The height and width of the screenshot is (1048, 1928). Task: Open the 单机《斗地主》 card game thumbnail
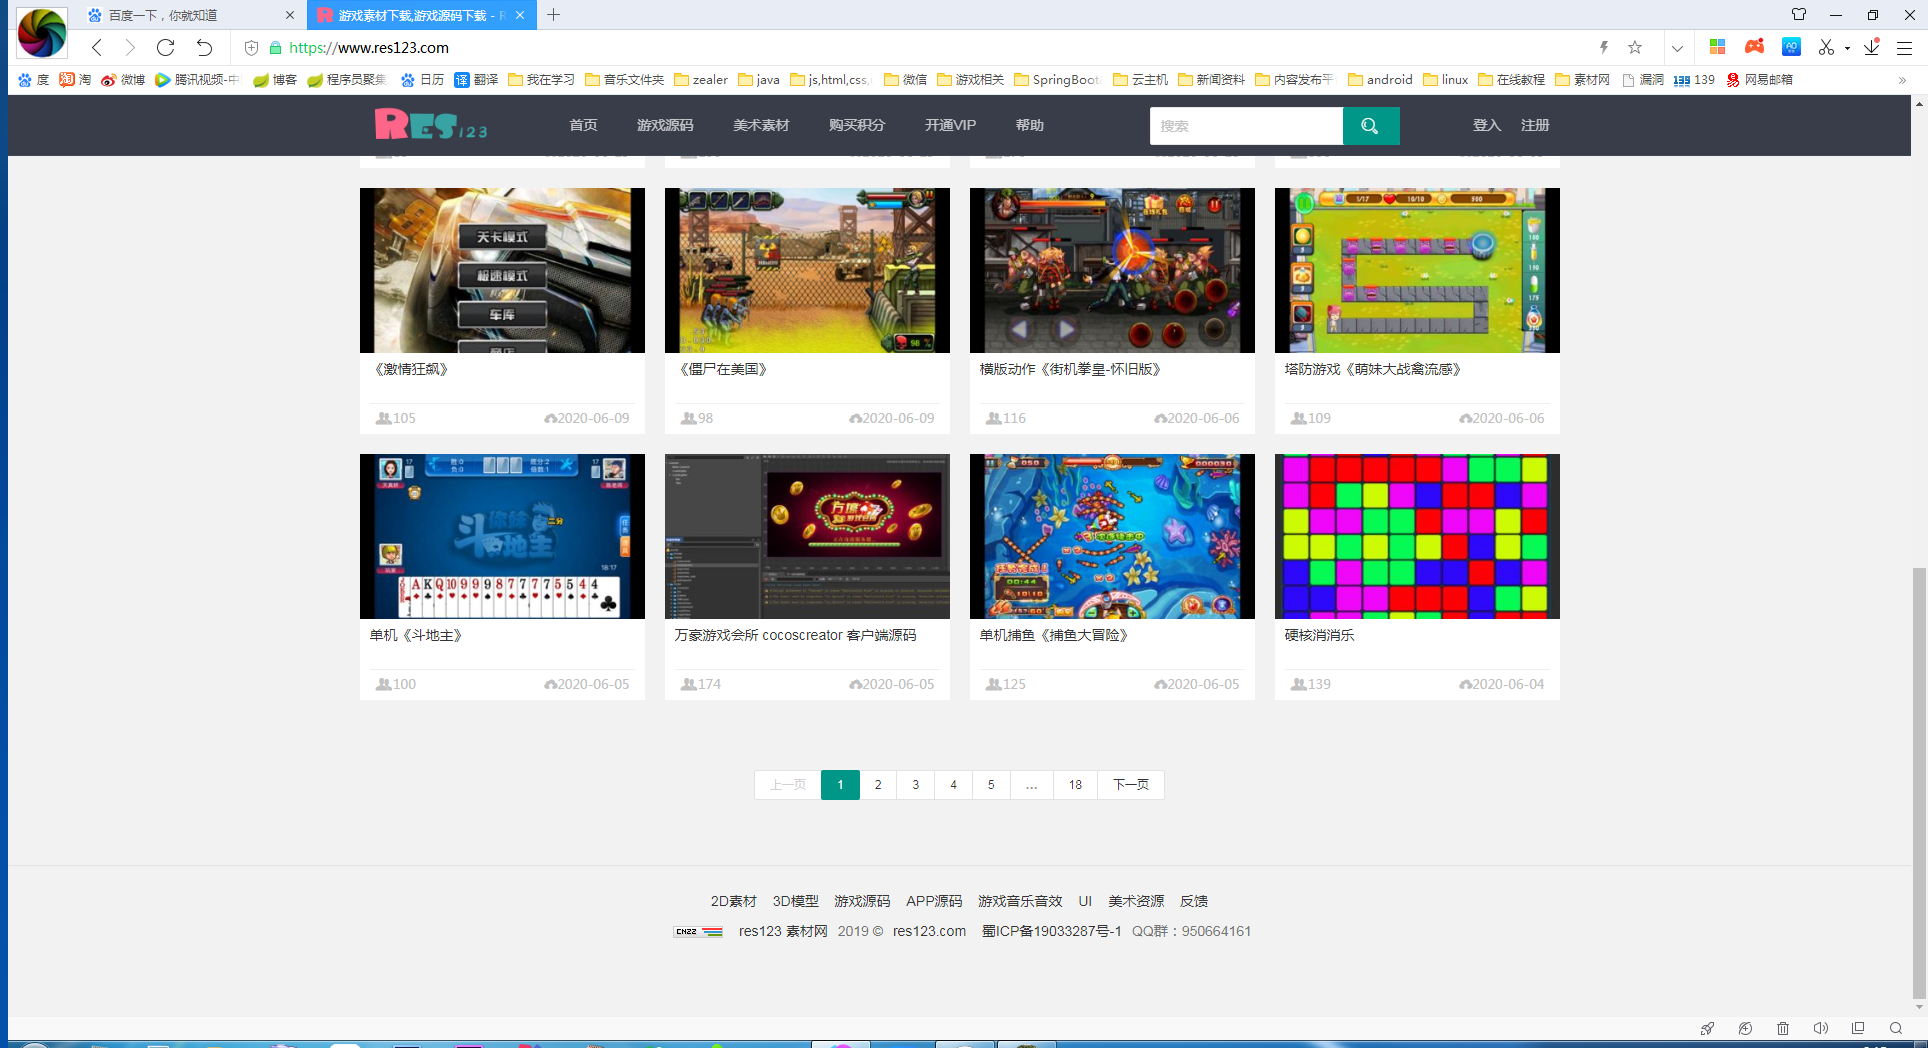click(502, 536)
